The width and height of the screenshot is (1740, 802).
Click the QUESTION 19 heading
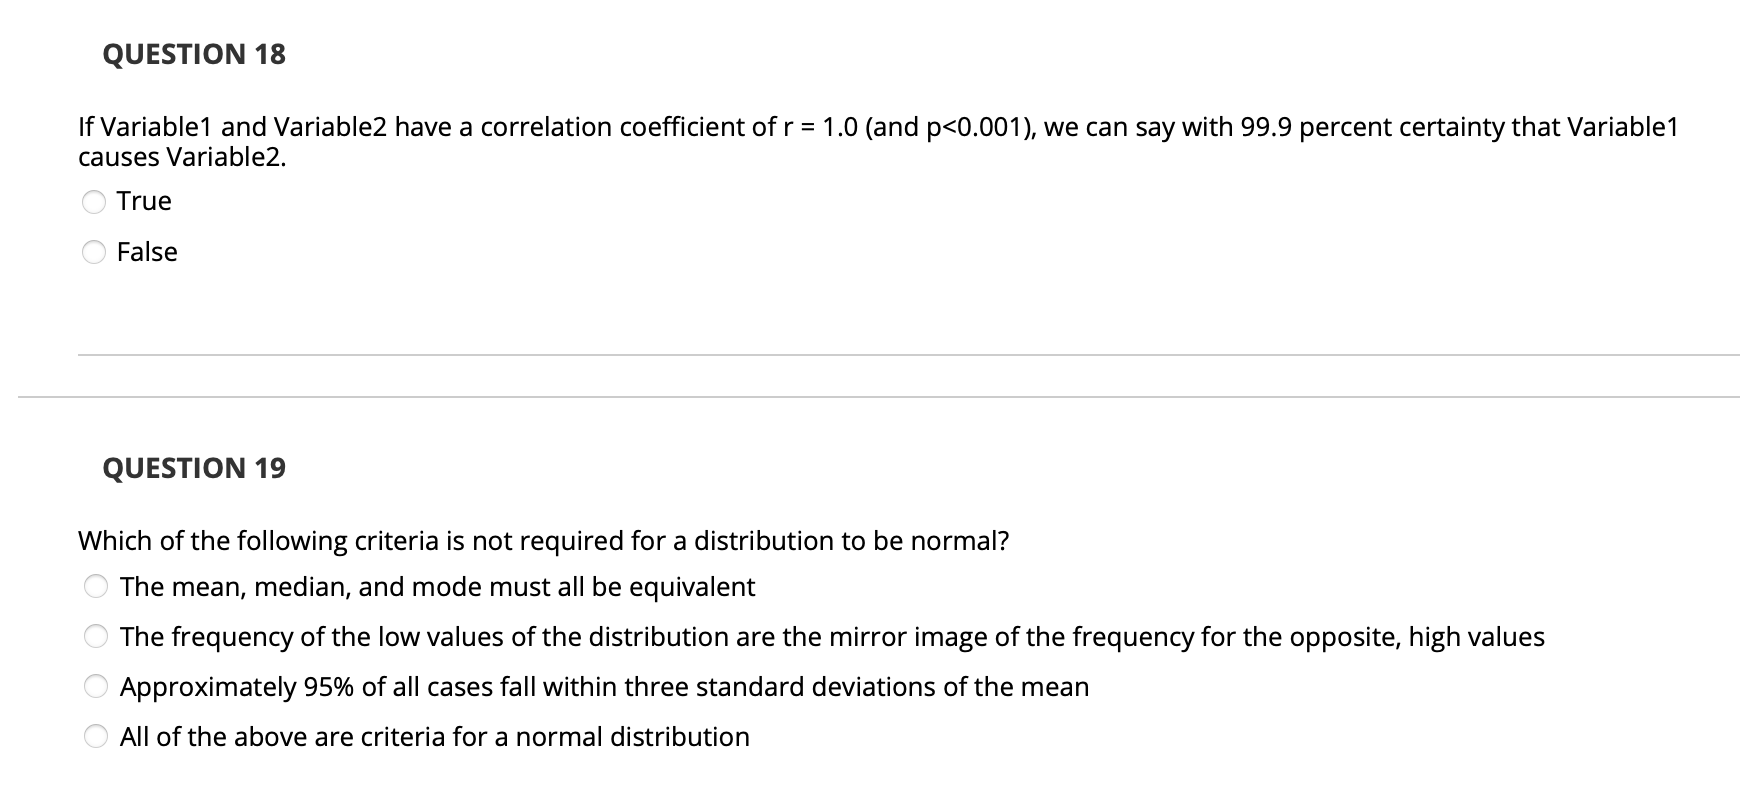[192, 467]
